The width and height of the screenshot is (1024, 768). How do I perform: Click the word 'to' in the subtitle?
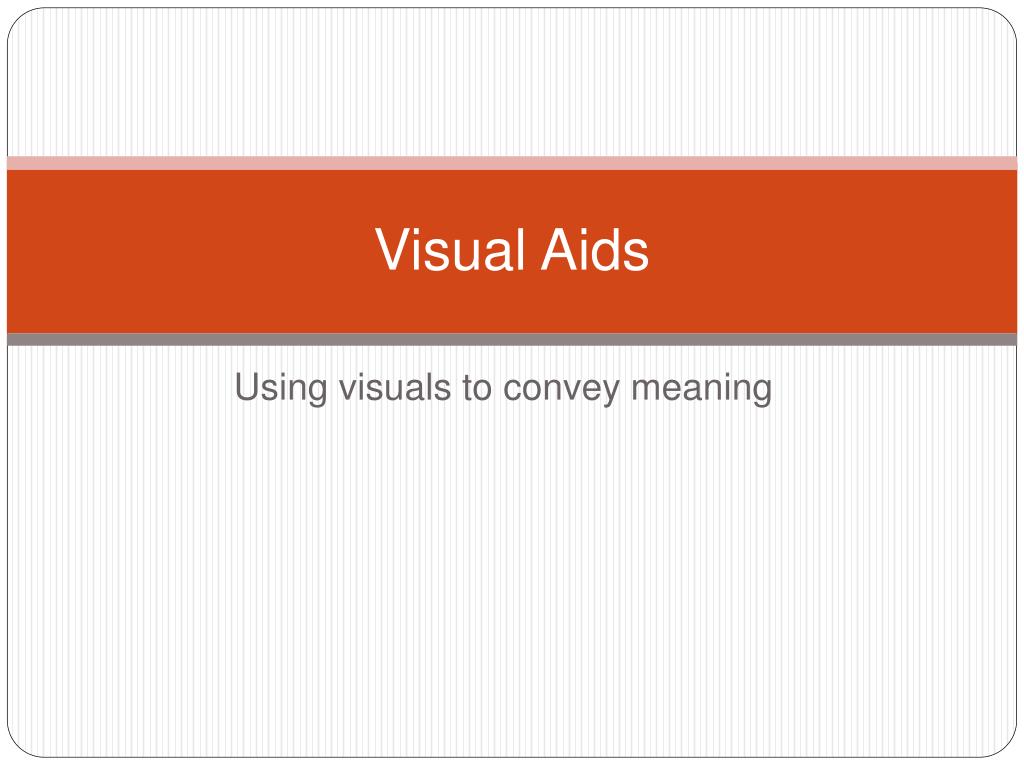click(x=477, y=388)
